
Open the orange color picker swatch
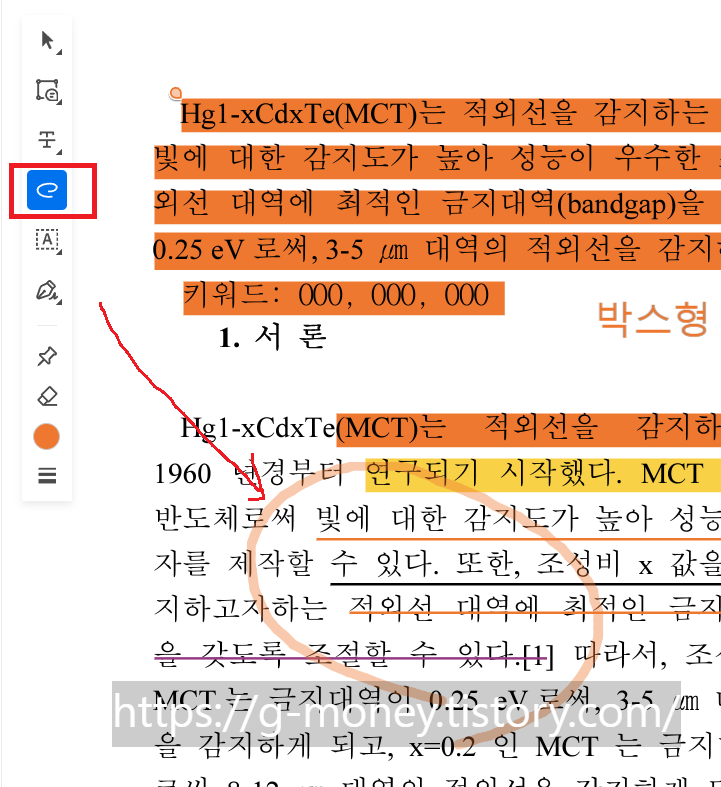pyautogui.click(x=47, y=436)
